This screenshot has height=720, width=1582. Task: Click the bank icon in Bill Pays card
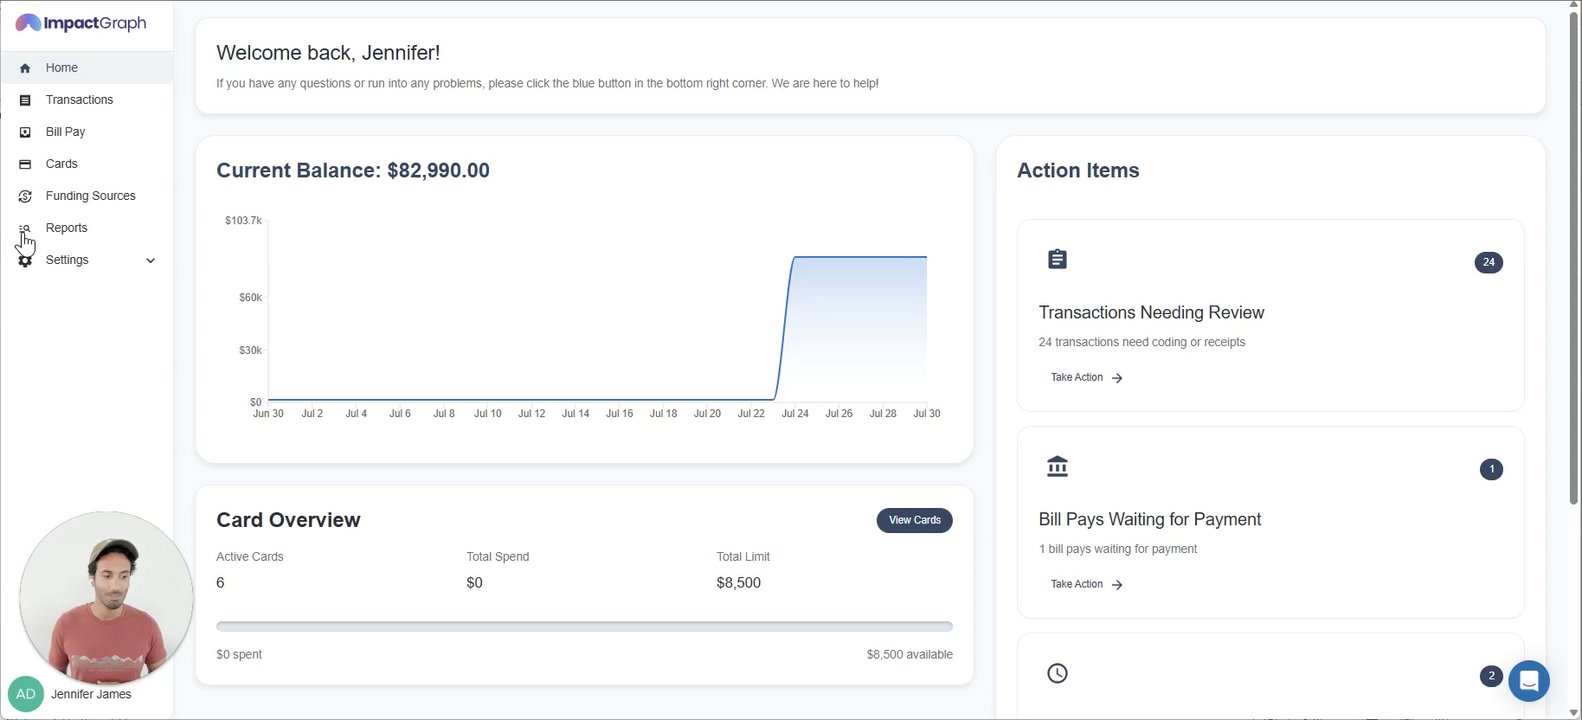click(1057, 466)
